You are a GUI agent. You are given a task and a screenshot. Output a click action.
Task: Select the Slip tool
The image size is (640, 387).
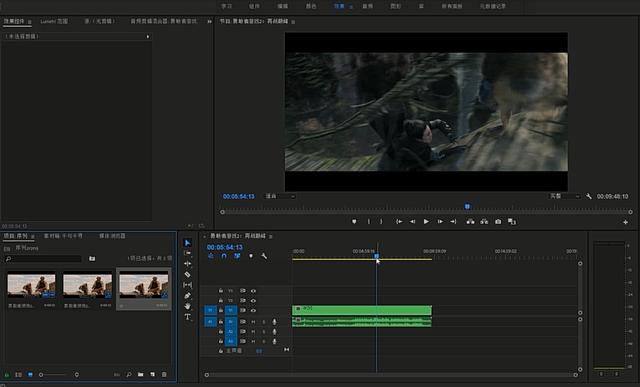click(187, 285)
